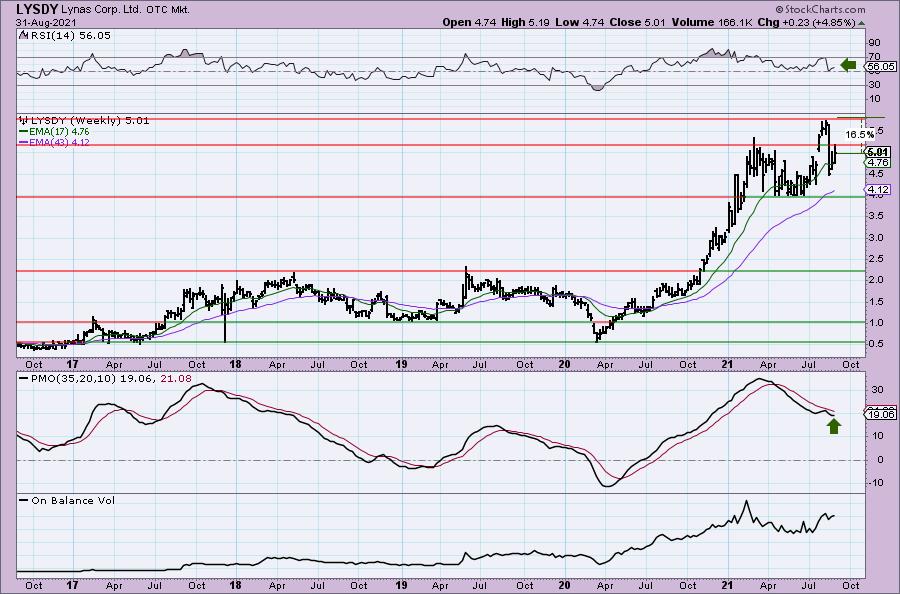900x594 pixels.
Task: Click the 16.5% annotation label near price high
Action: [860, 134]
